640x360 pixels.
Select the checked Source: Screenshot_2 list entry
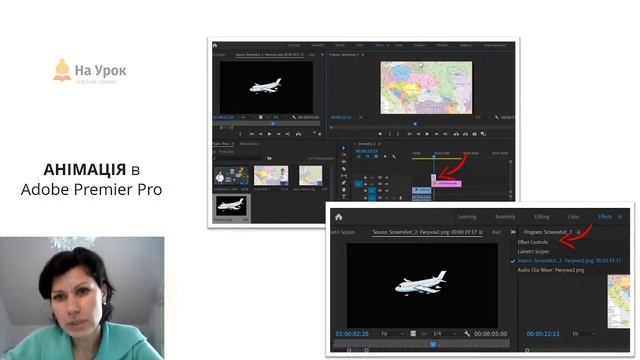tap(569, 260)
